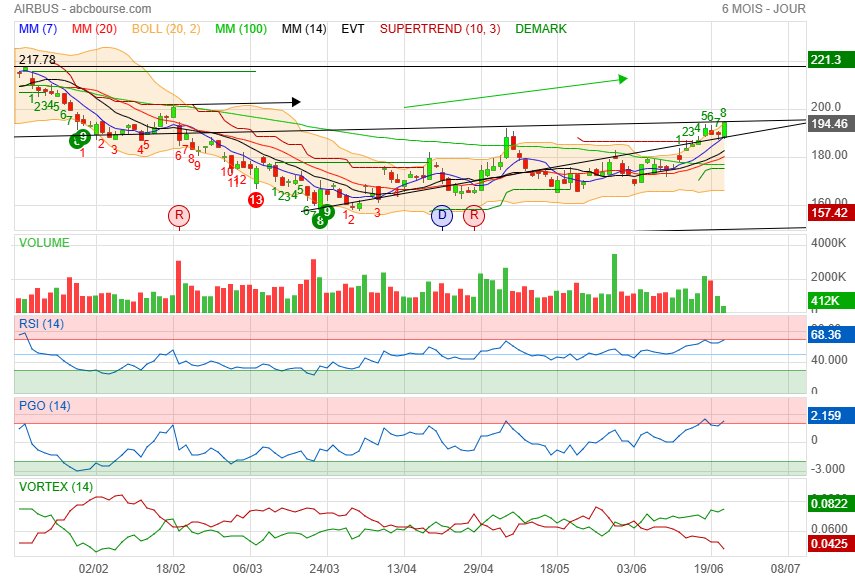Viewport: 855px width, 579px height.
Task: Click the green 9 DeMark marker near 02/02
Action: (x=83, y=136)
